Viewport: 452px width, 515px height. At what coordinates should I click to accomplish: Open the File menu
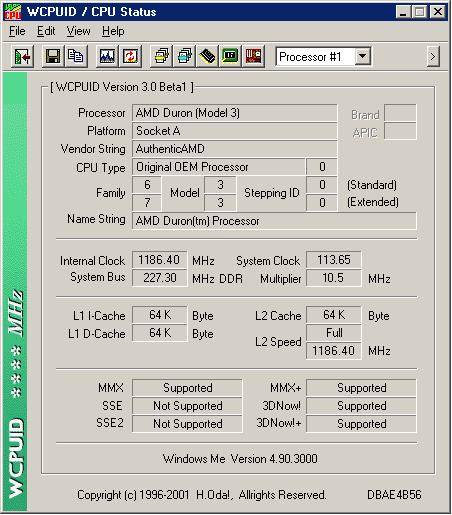[17, 31]
